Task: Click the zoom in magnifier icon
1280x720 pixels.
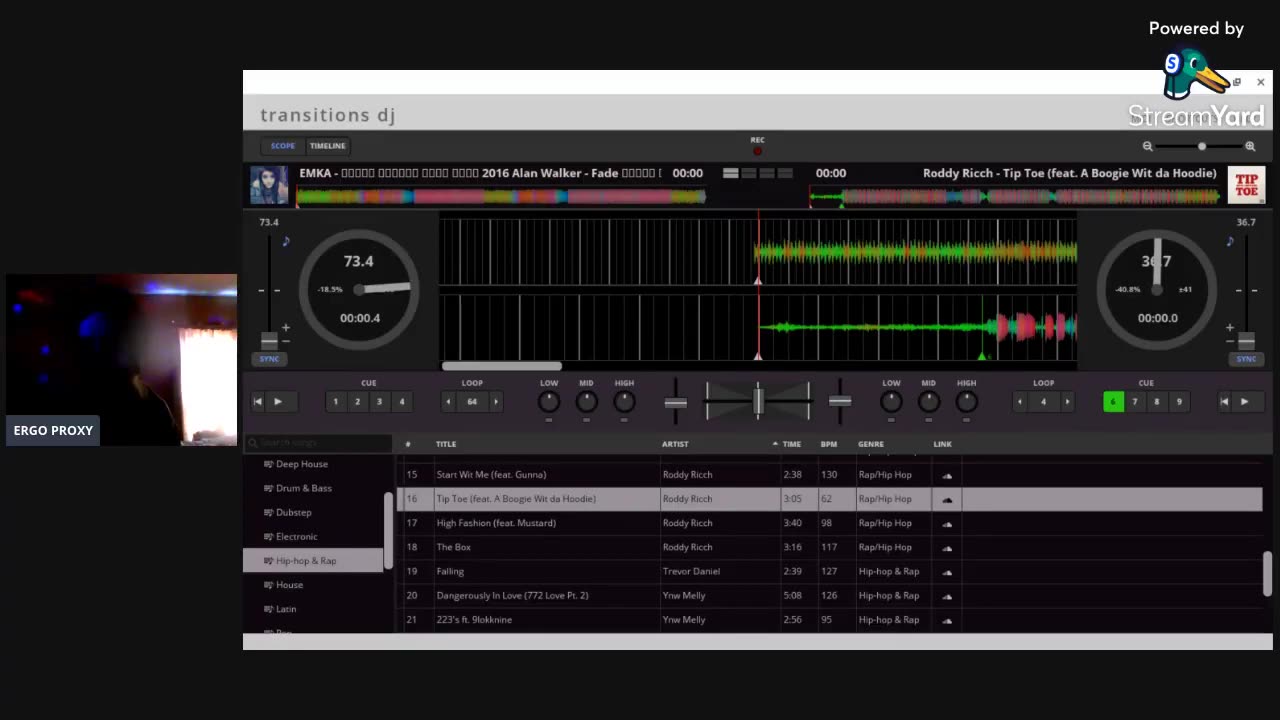Action: (1250, 146)
